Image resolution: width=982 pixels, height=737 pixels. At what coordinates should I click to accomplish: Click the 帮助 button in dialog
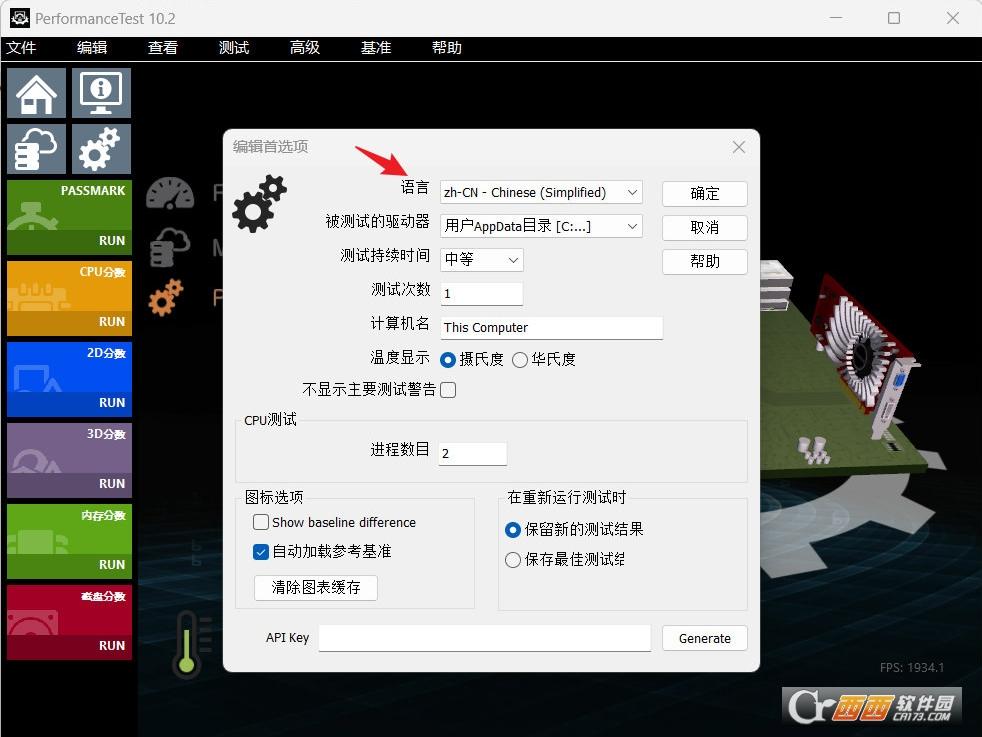[705, 261]
